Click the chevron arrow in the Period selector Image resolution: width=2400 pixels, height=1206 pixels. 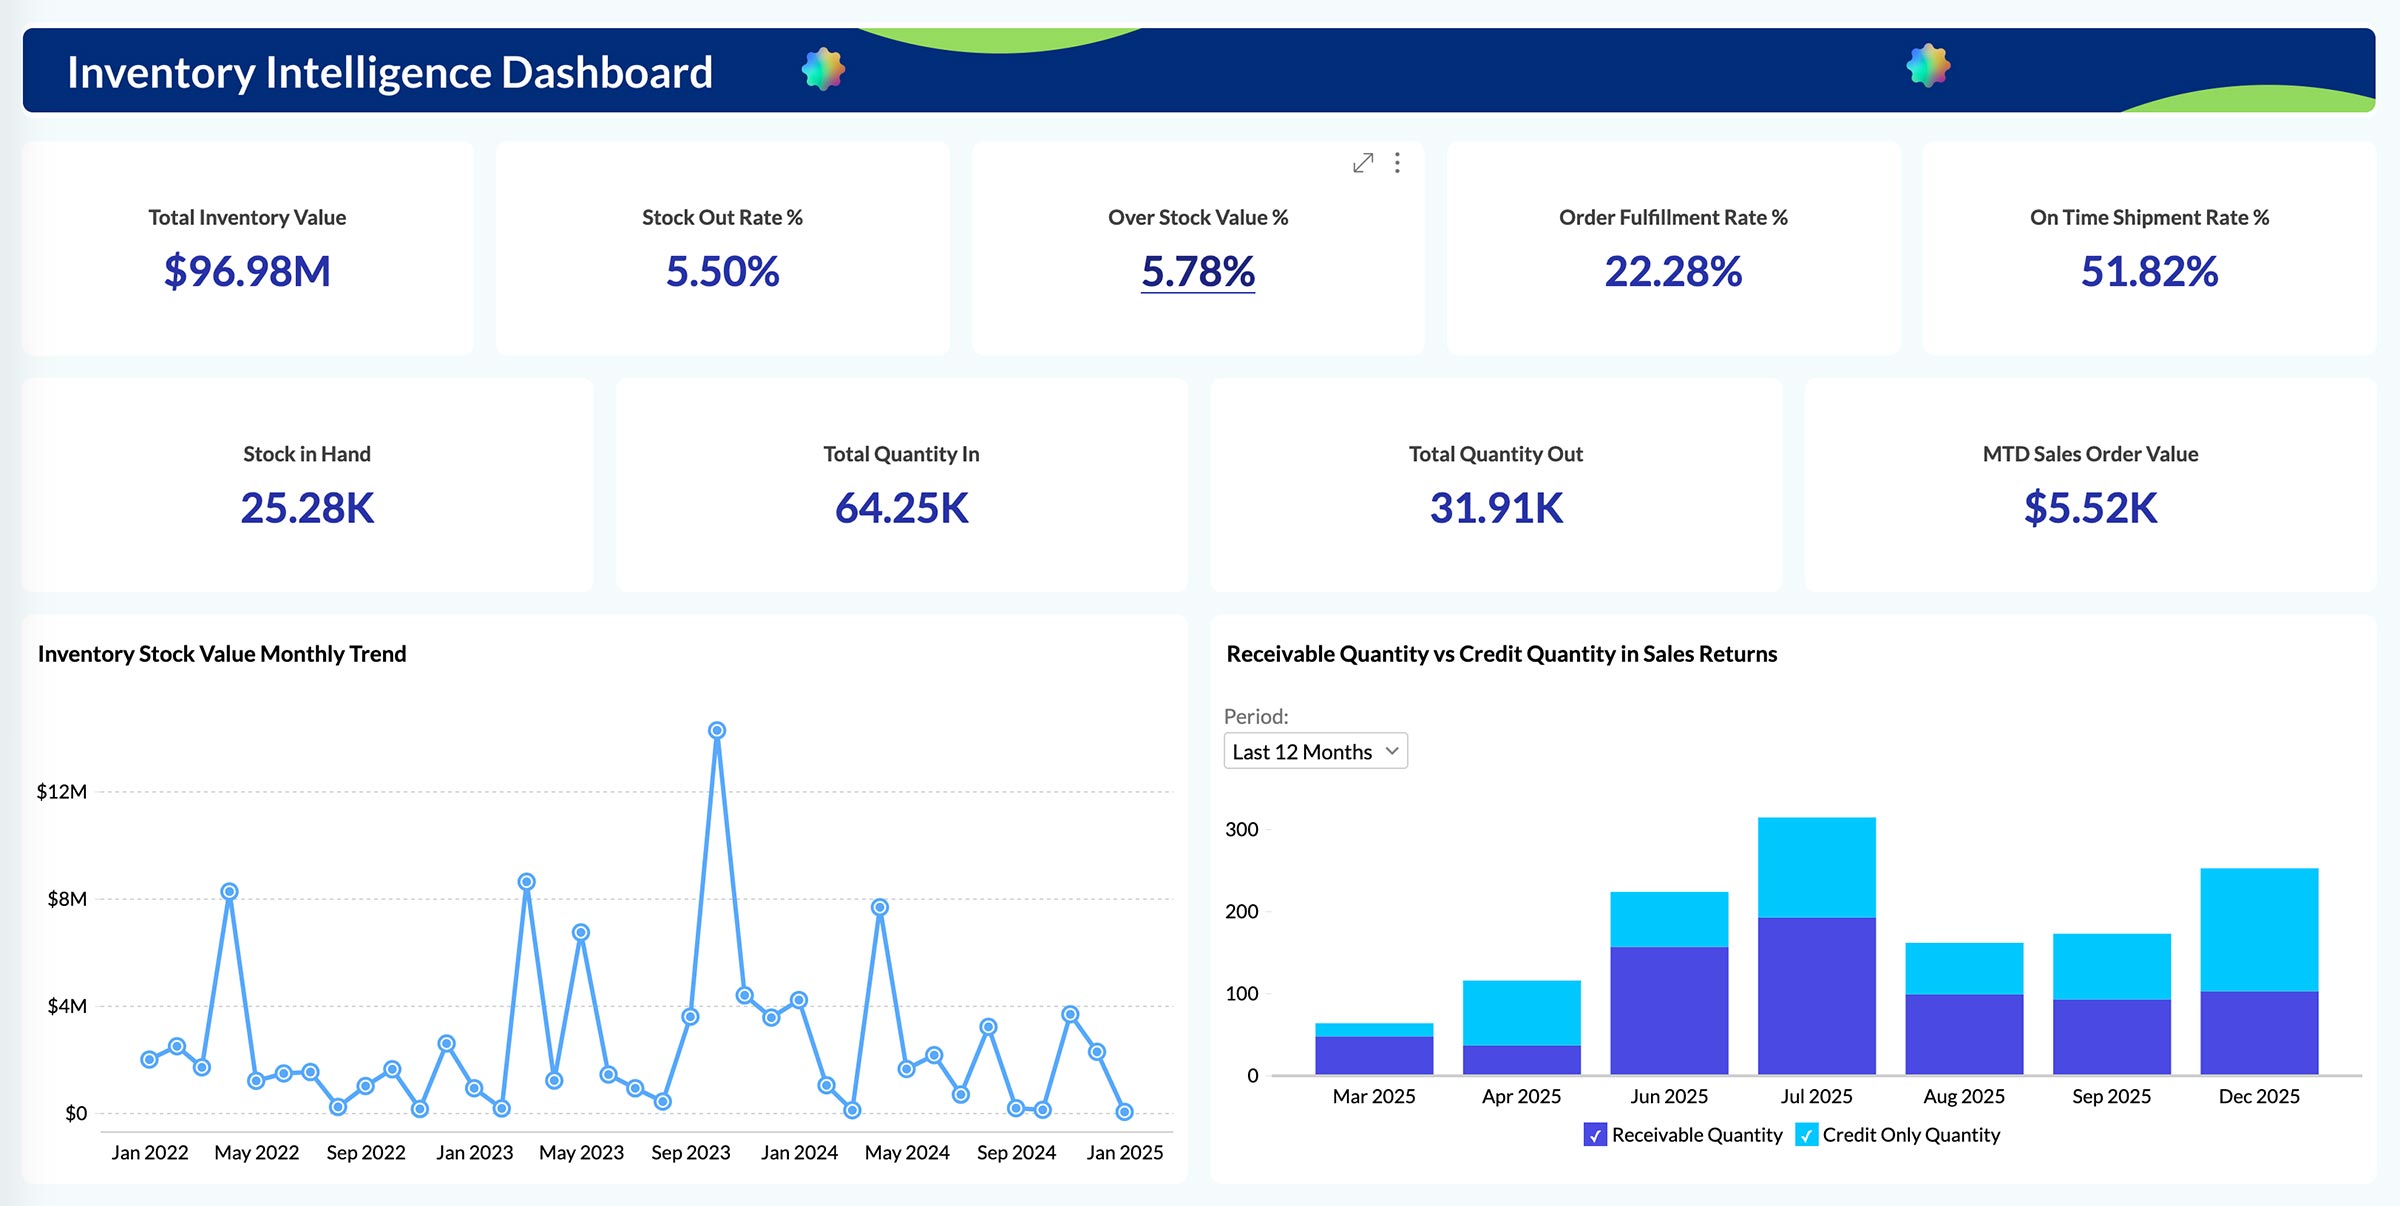click(x=1391, y=751)
